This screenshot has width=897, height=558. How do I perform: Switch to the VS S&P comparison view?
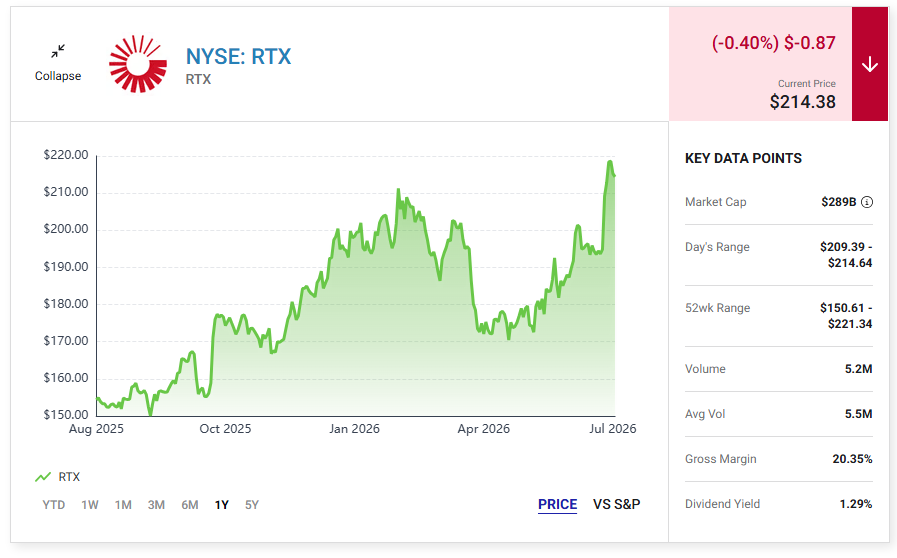coord(616,504)
